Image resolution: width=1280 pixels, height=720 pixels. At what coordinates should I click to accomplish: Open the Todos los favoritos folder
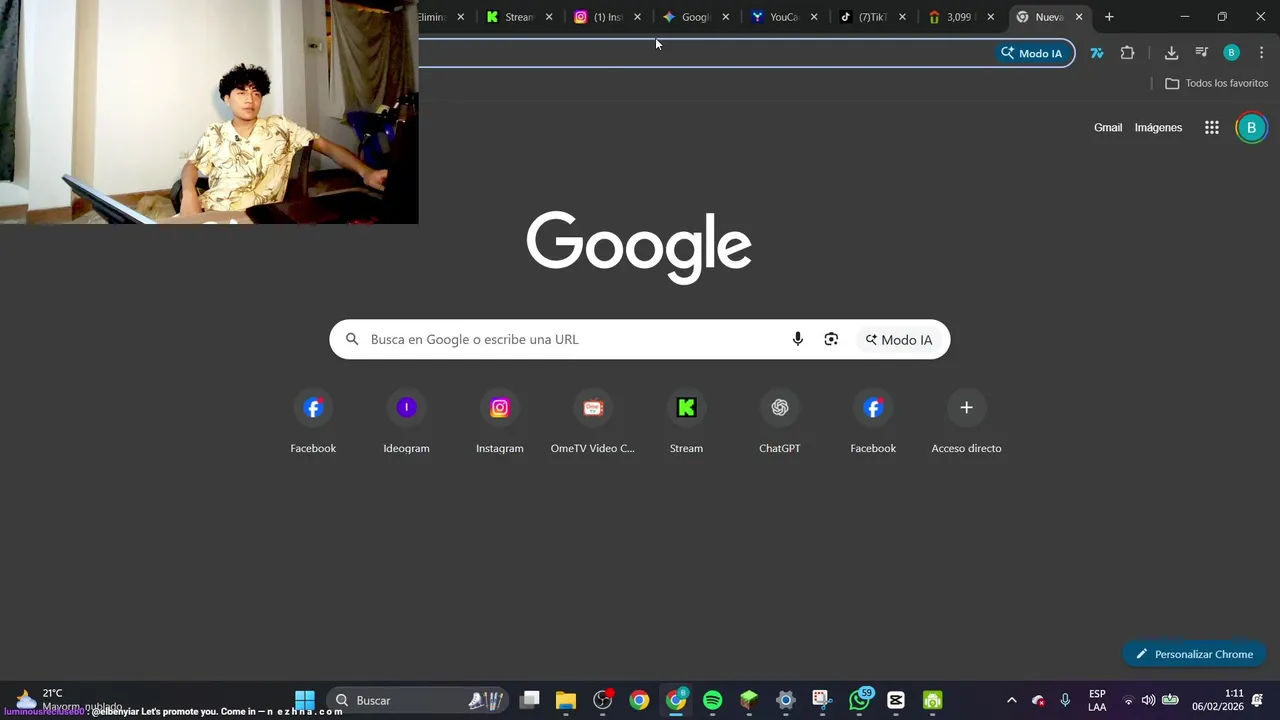pyautogui.click(x=1217, y=83)
